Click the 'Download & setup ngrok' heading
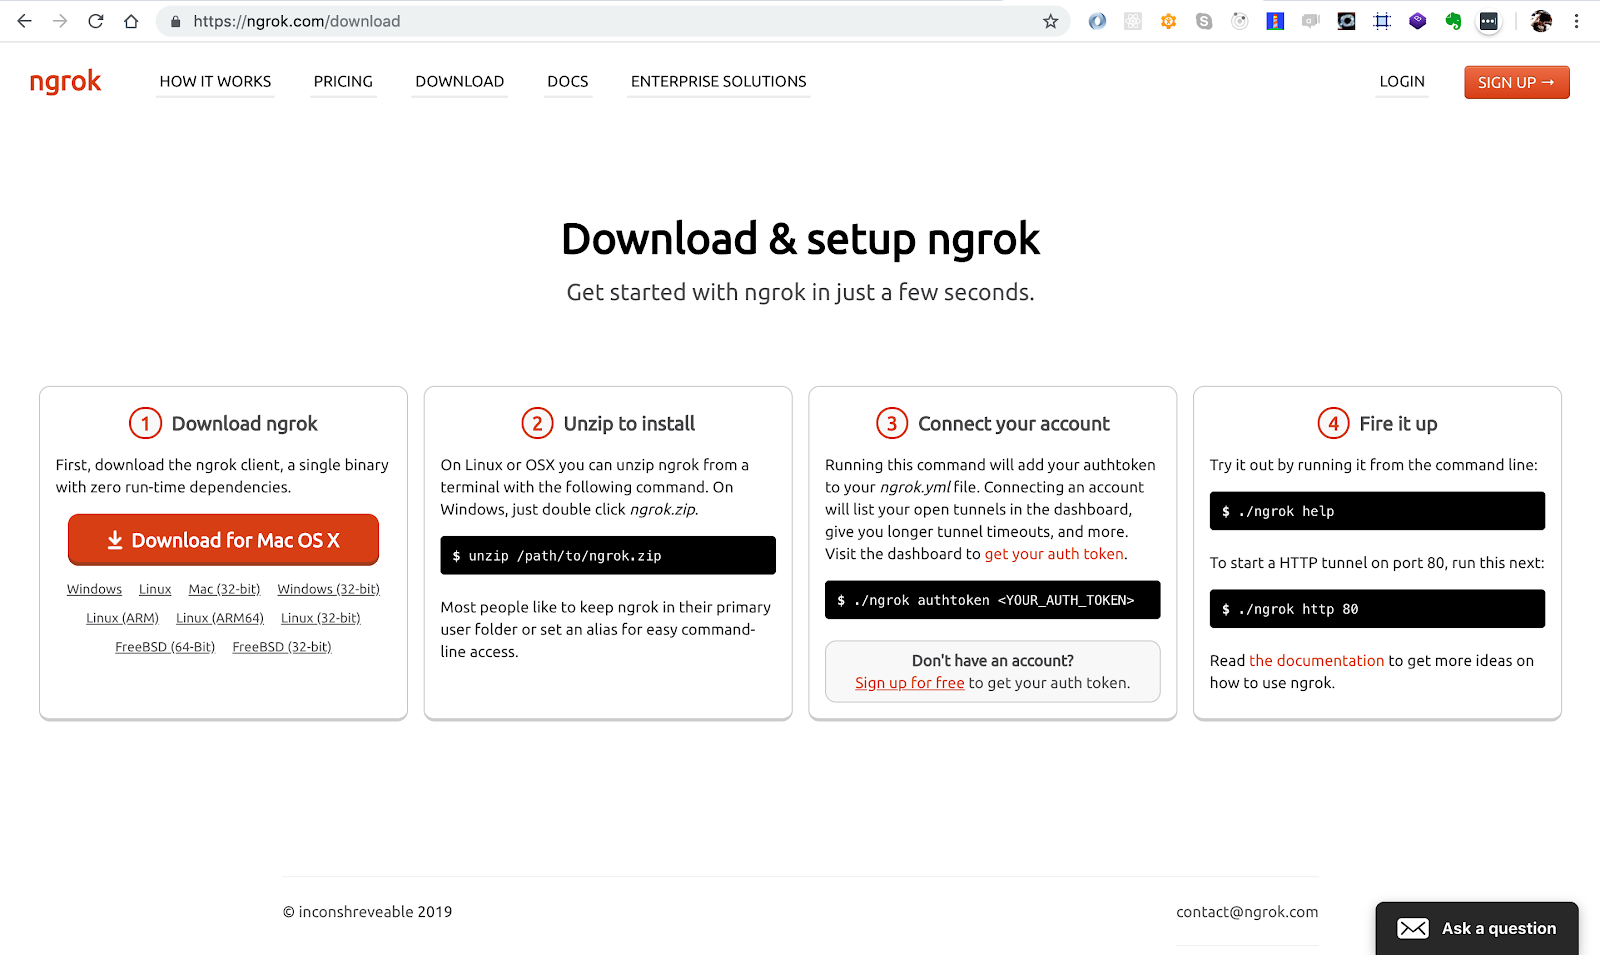Screen dimensions: 1600x955 800,239
